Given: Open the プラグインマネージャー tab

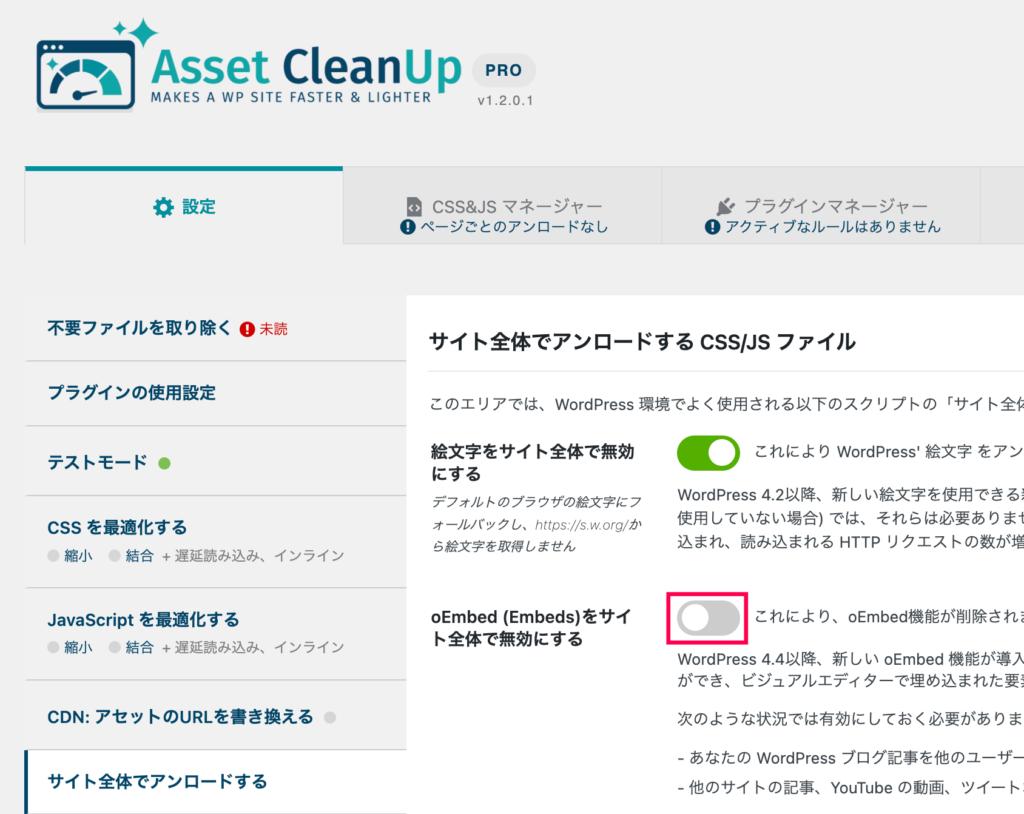Looking at the screenshot, I should [x=821, y=206].
